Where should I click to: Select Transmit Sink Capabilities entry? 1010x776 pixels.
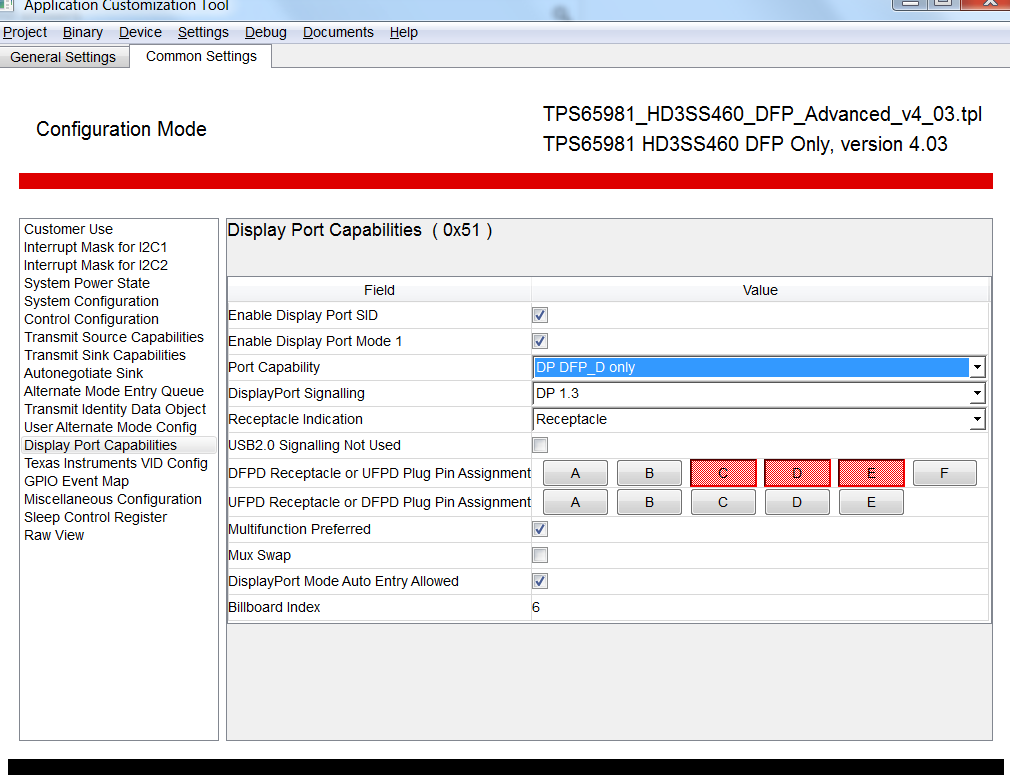click(105, 355)
